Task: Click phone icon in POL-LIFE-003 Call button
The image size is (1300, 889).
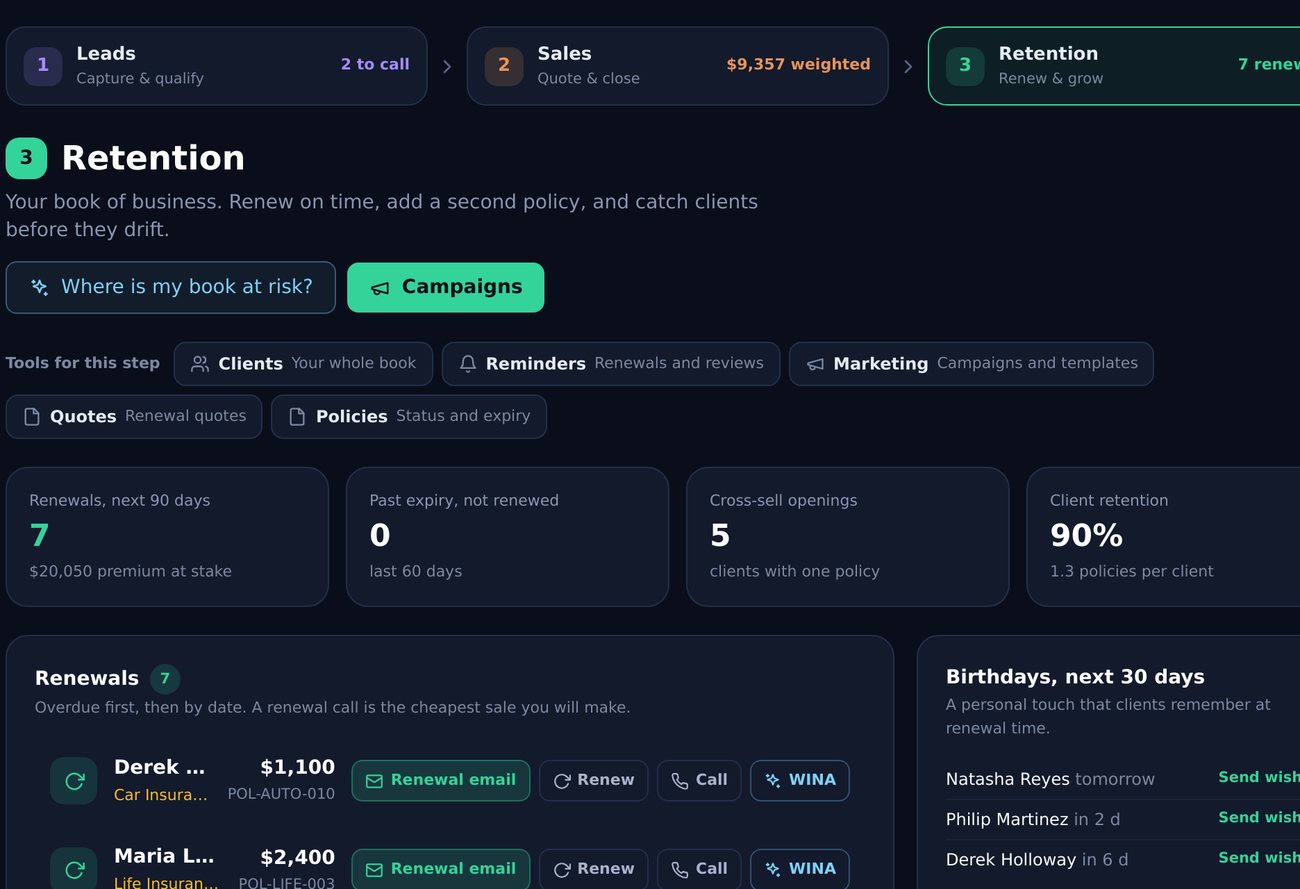Action: (x=680, y=870)
